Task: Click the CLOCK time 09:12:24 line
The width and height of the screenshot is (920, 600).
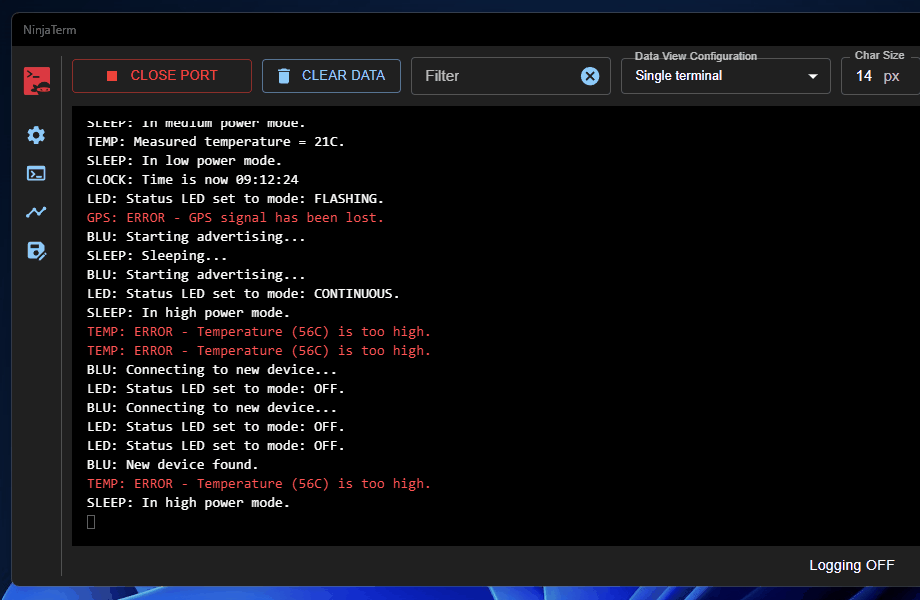Action: [x=192, y=180]
